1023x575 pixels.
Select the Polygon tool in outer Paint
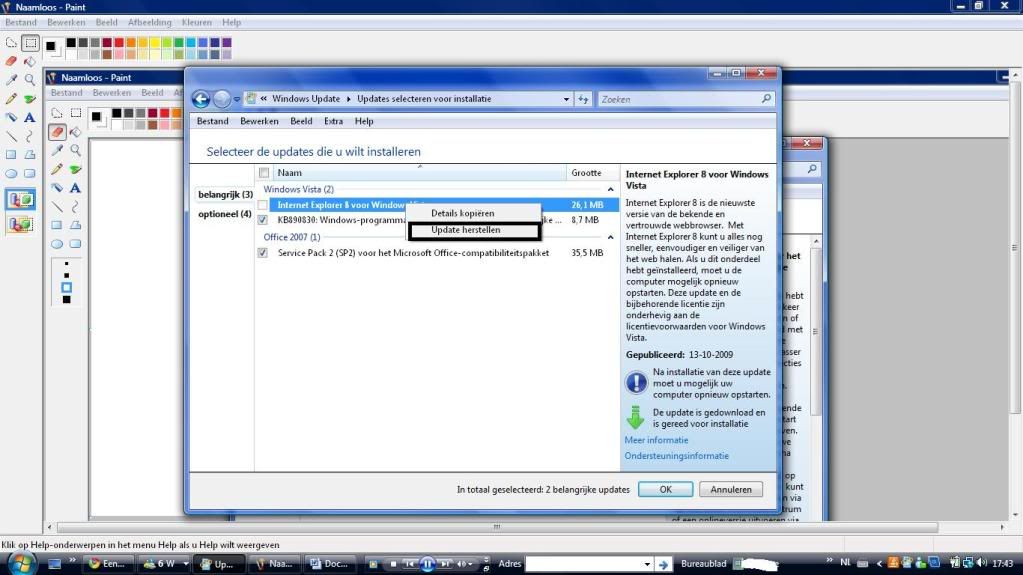30,155
